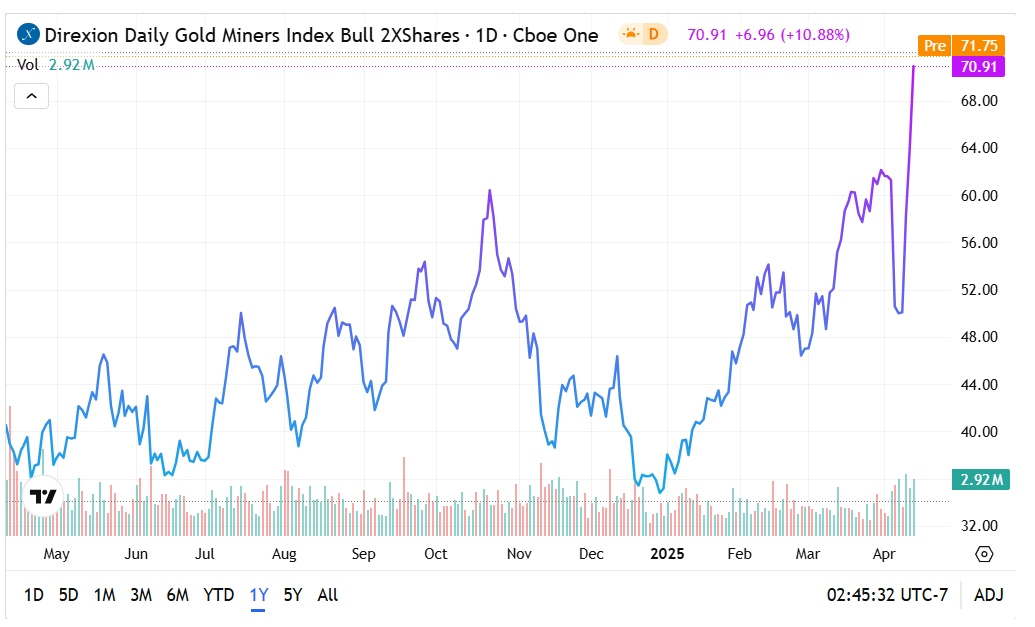
Task: Click the orange Pre market label
Action: click(x=934, y=46)
